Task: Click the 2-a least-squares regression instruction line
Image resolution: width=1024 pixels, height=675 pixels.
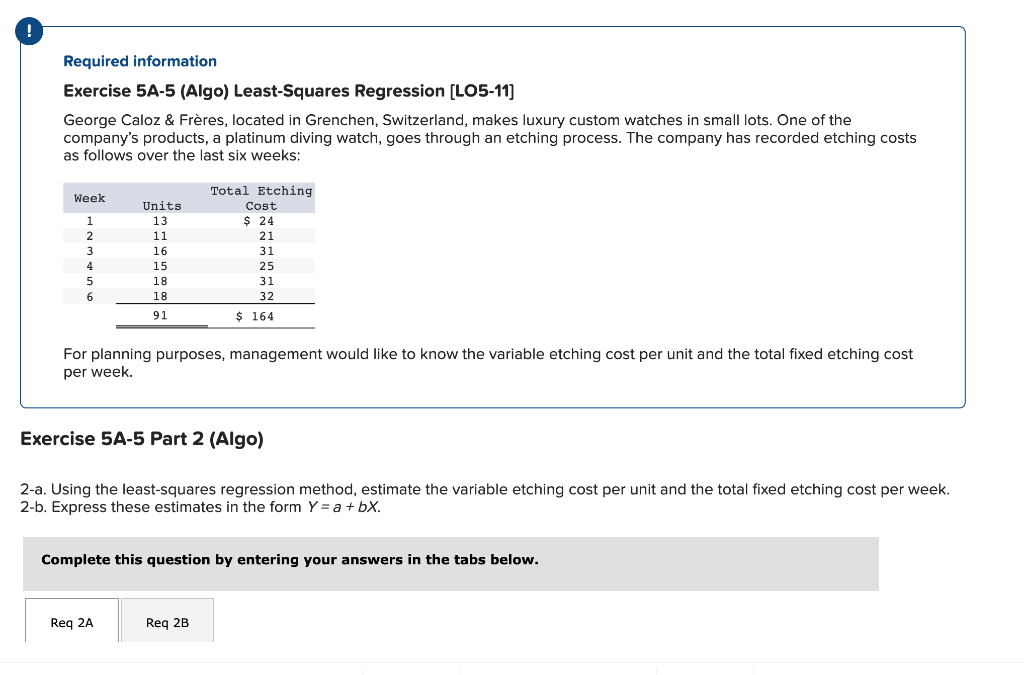Action: tap(485, 490)
